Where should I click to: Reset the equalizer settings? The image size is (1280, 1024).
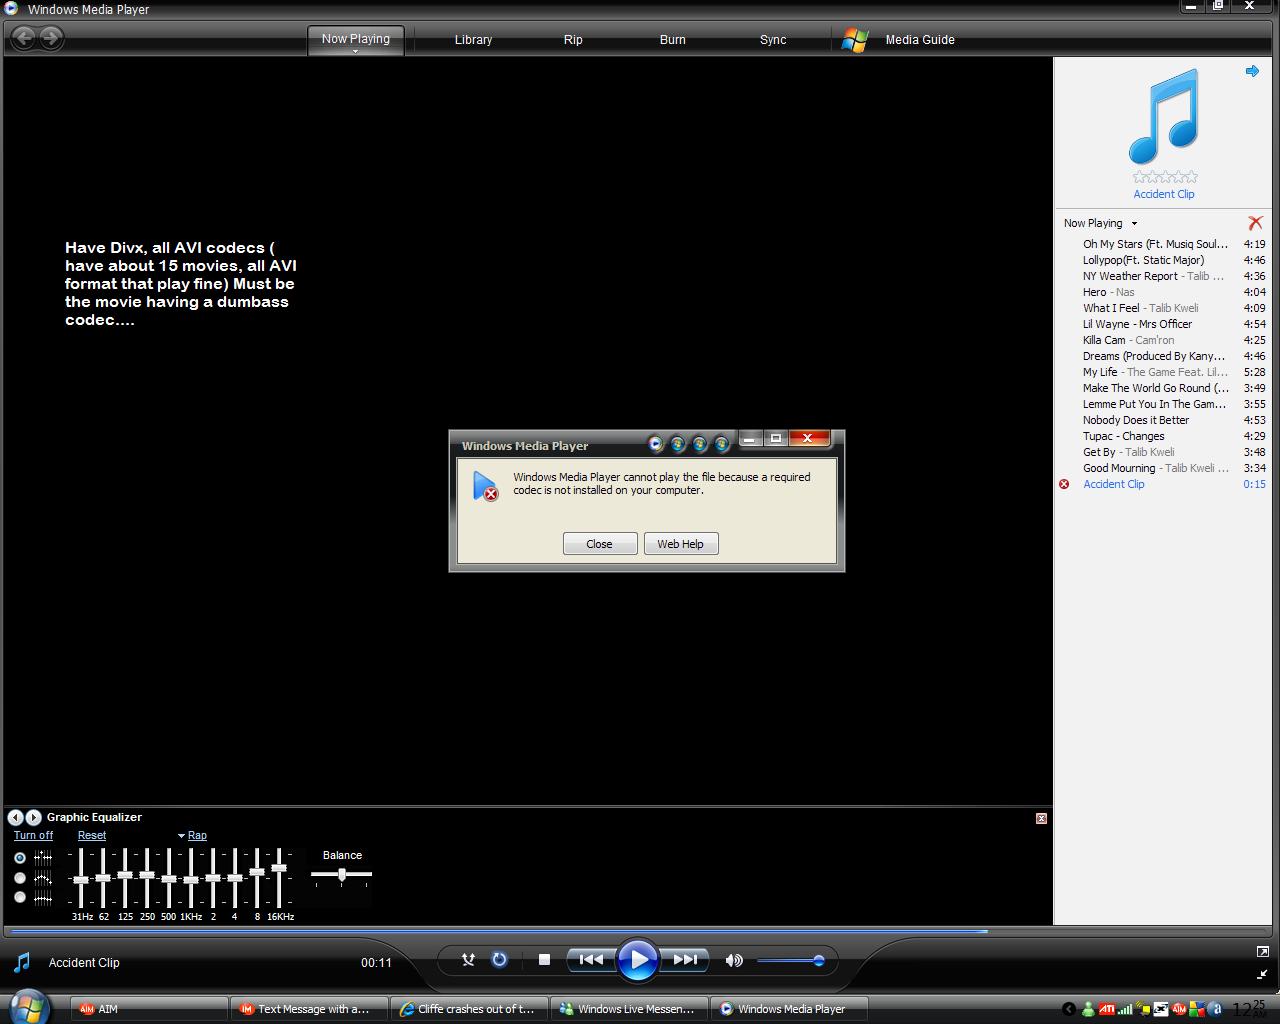[92, 835]
